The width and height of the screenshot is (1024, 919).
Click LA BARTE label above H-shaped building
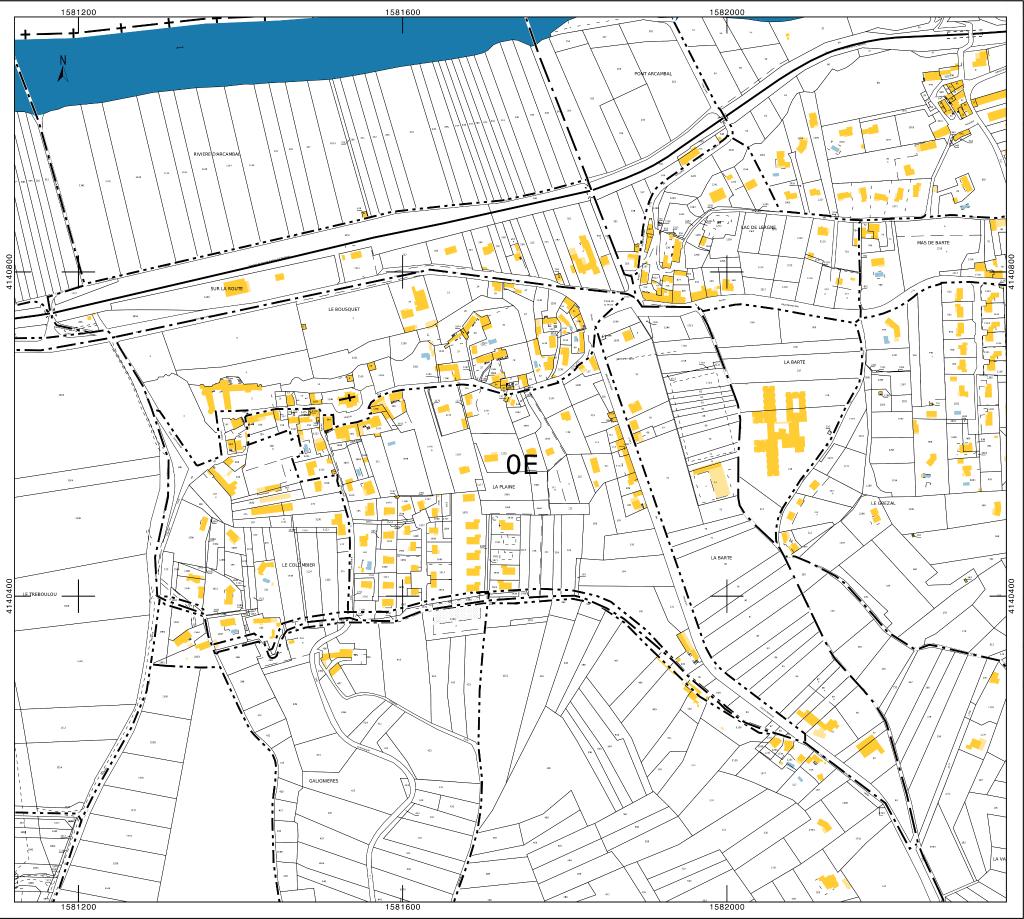[x=794, y=362]
